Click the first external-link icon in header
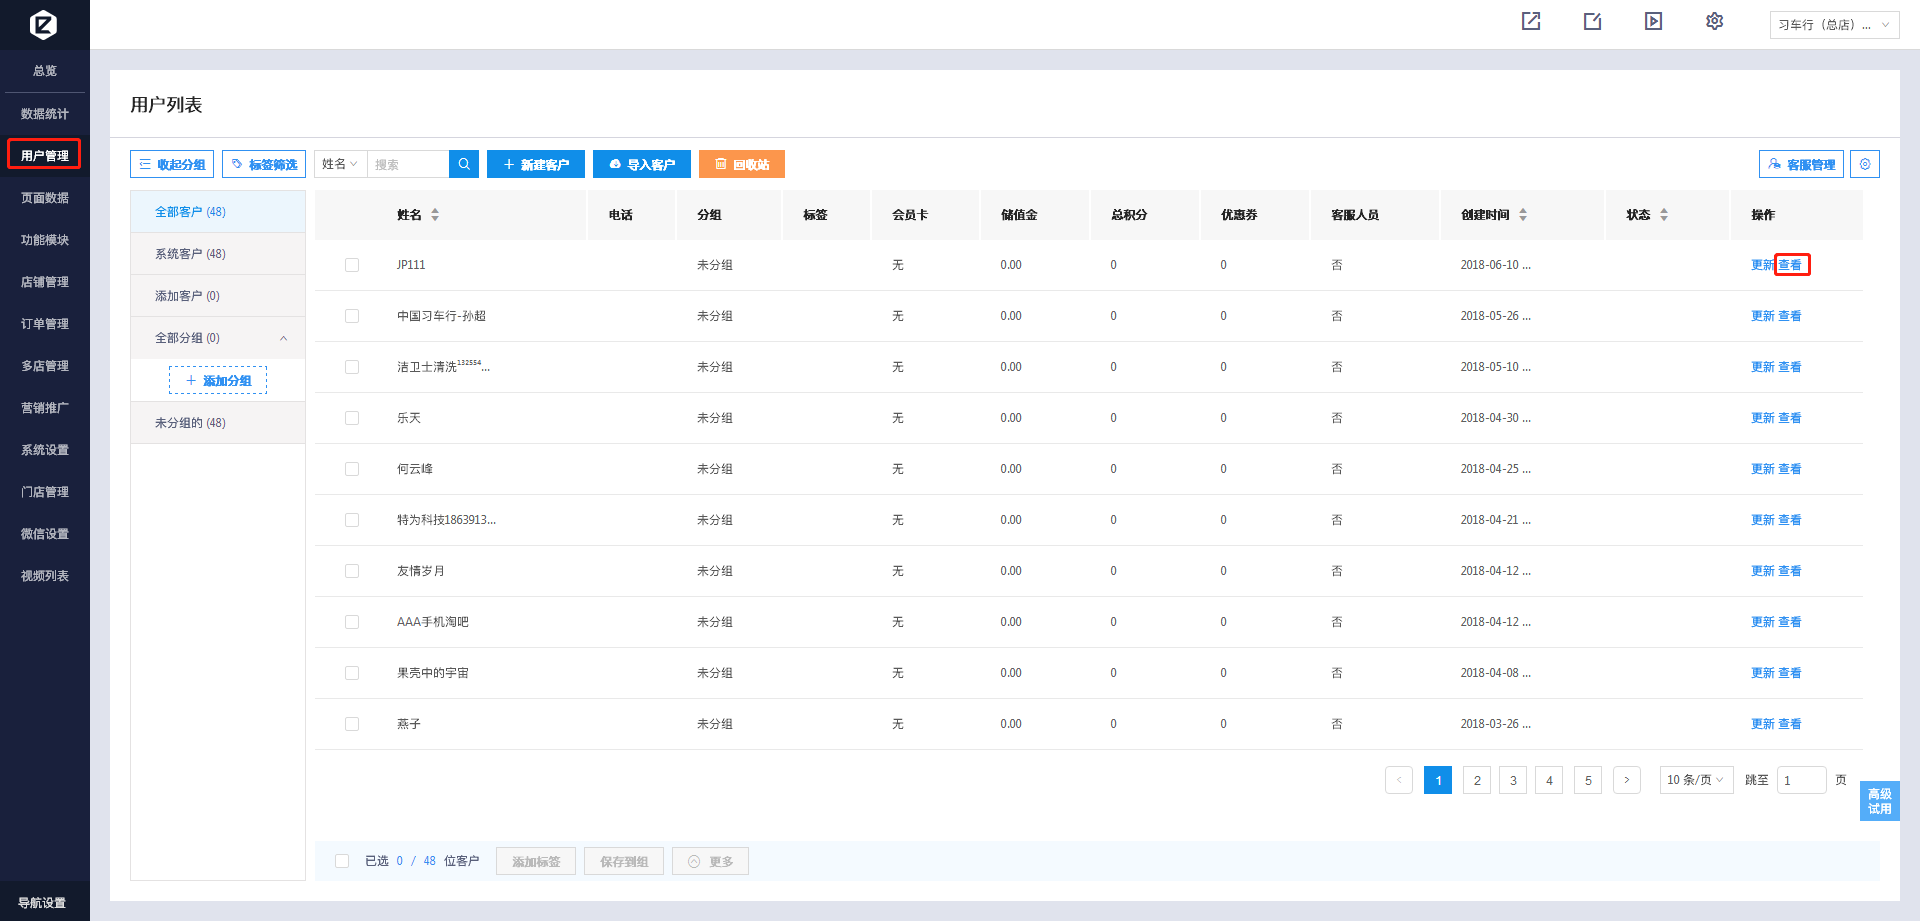Viewport: 1920px width, 921px height. (1531, 22)
